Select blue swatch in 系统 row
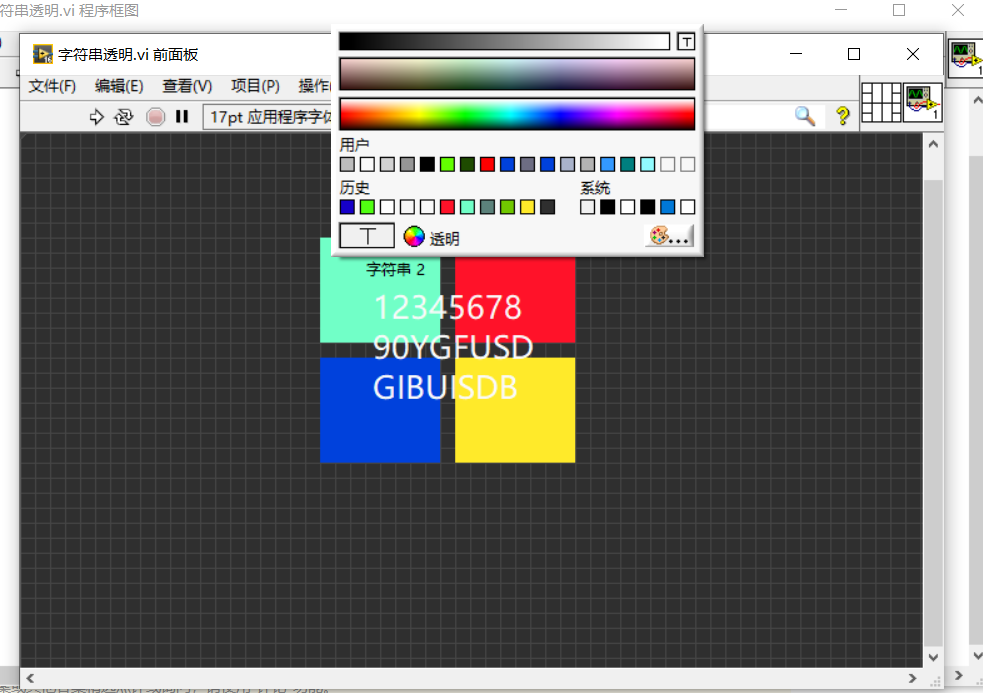 coord(668,207)
